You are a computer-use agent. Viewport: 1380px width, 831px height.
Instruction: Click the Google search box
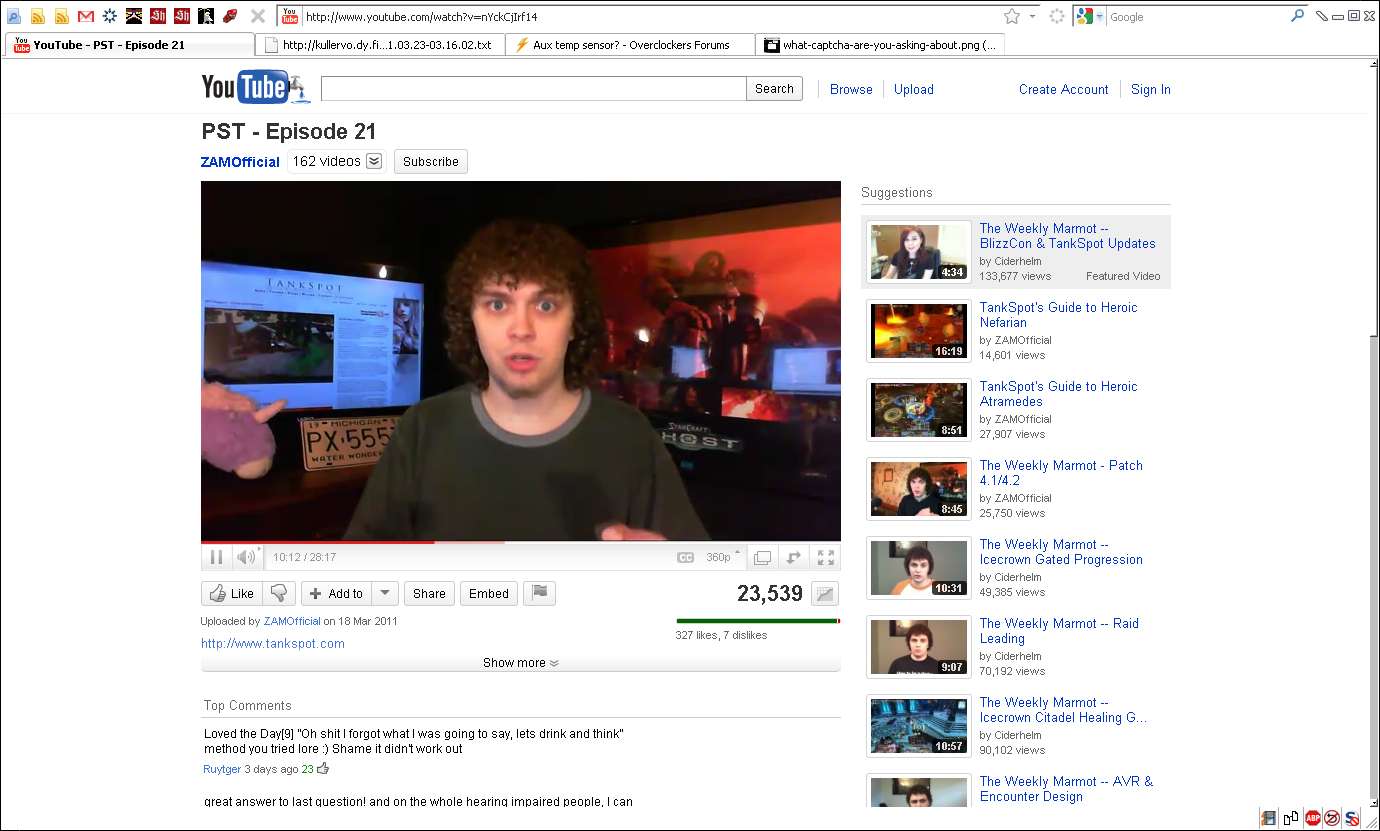click(x=1197, y=16)
